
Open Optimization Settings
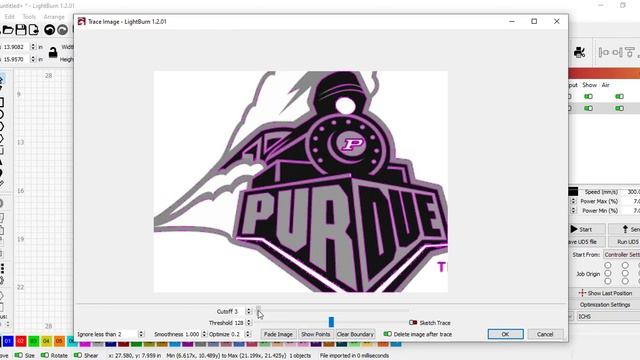point(605,304)
